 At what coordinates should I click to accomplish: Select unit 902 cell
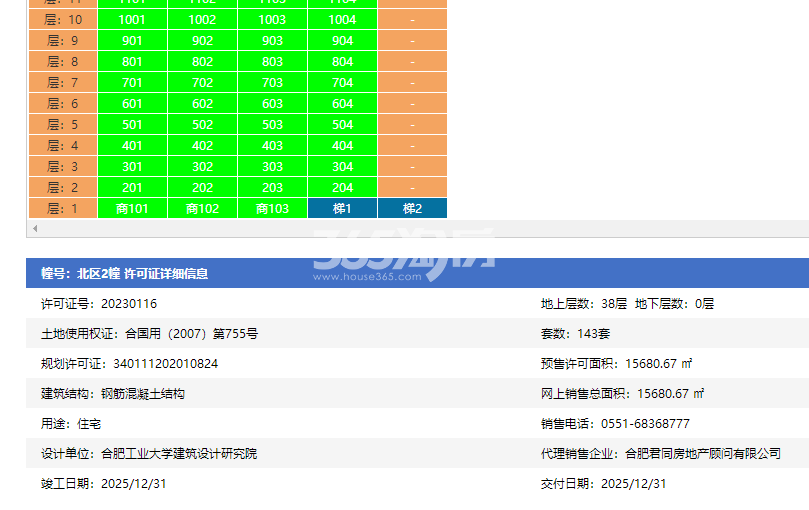(x=202, y=41)
